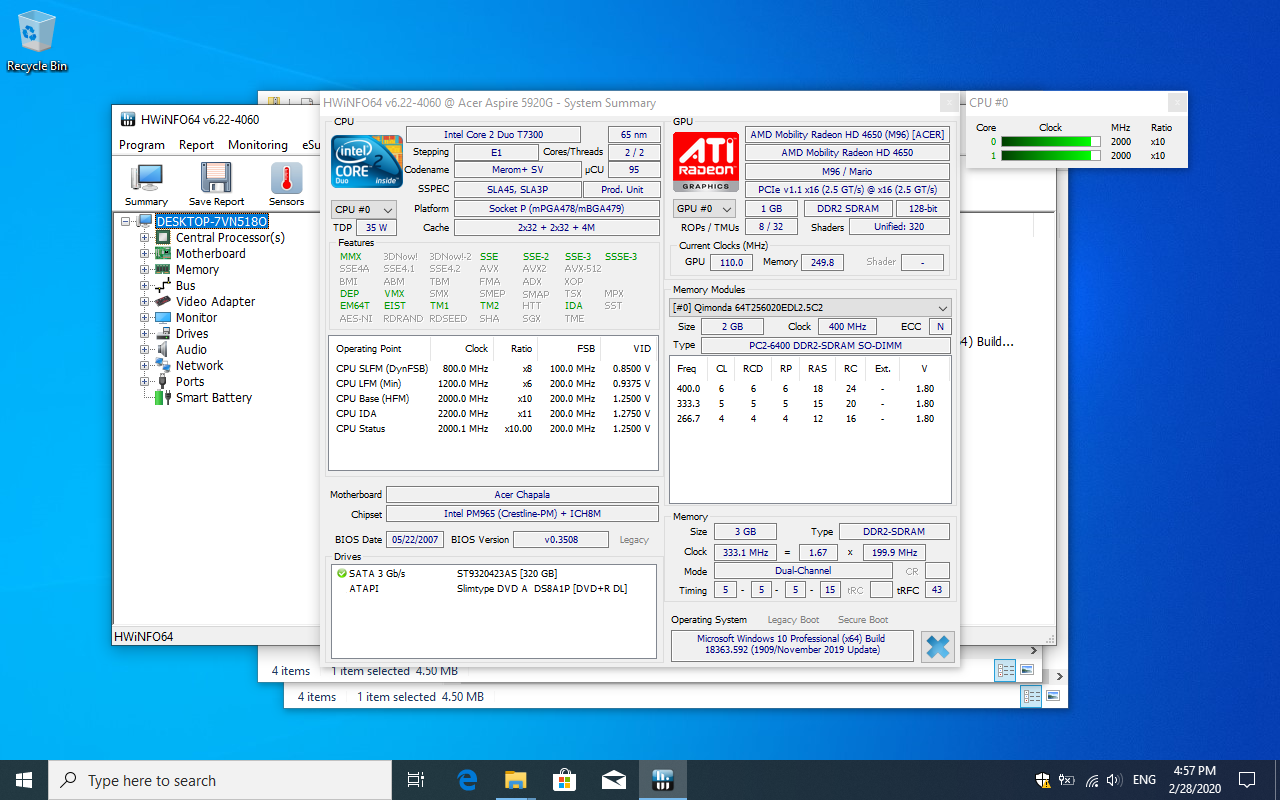Open the Recycle Bin desktop icon

(x=37, y=41)
